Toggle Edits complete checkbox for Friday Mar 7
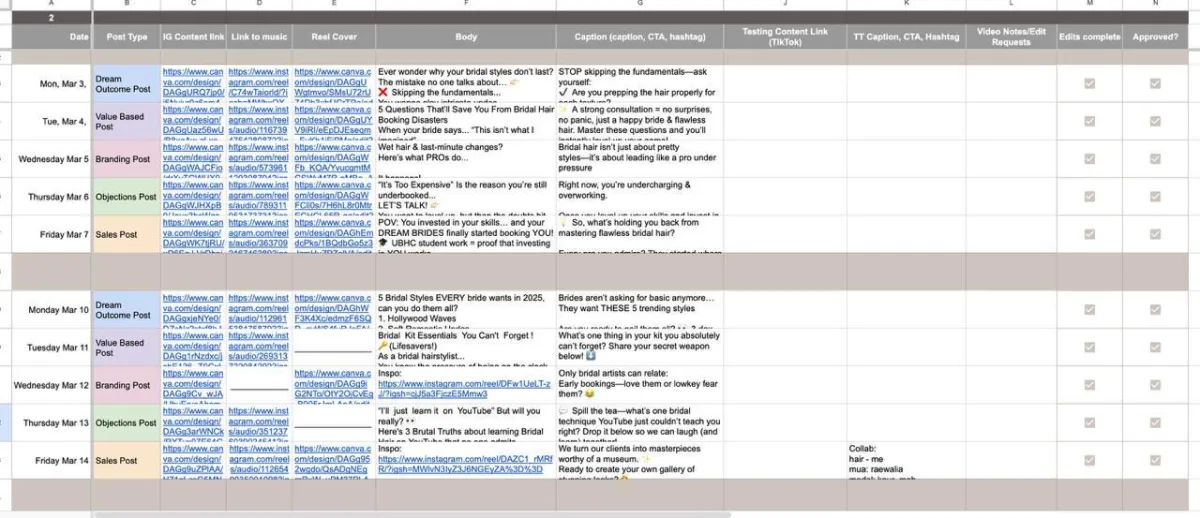The width and height of the screenshot is (1200, 518). pos(1089,234)
